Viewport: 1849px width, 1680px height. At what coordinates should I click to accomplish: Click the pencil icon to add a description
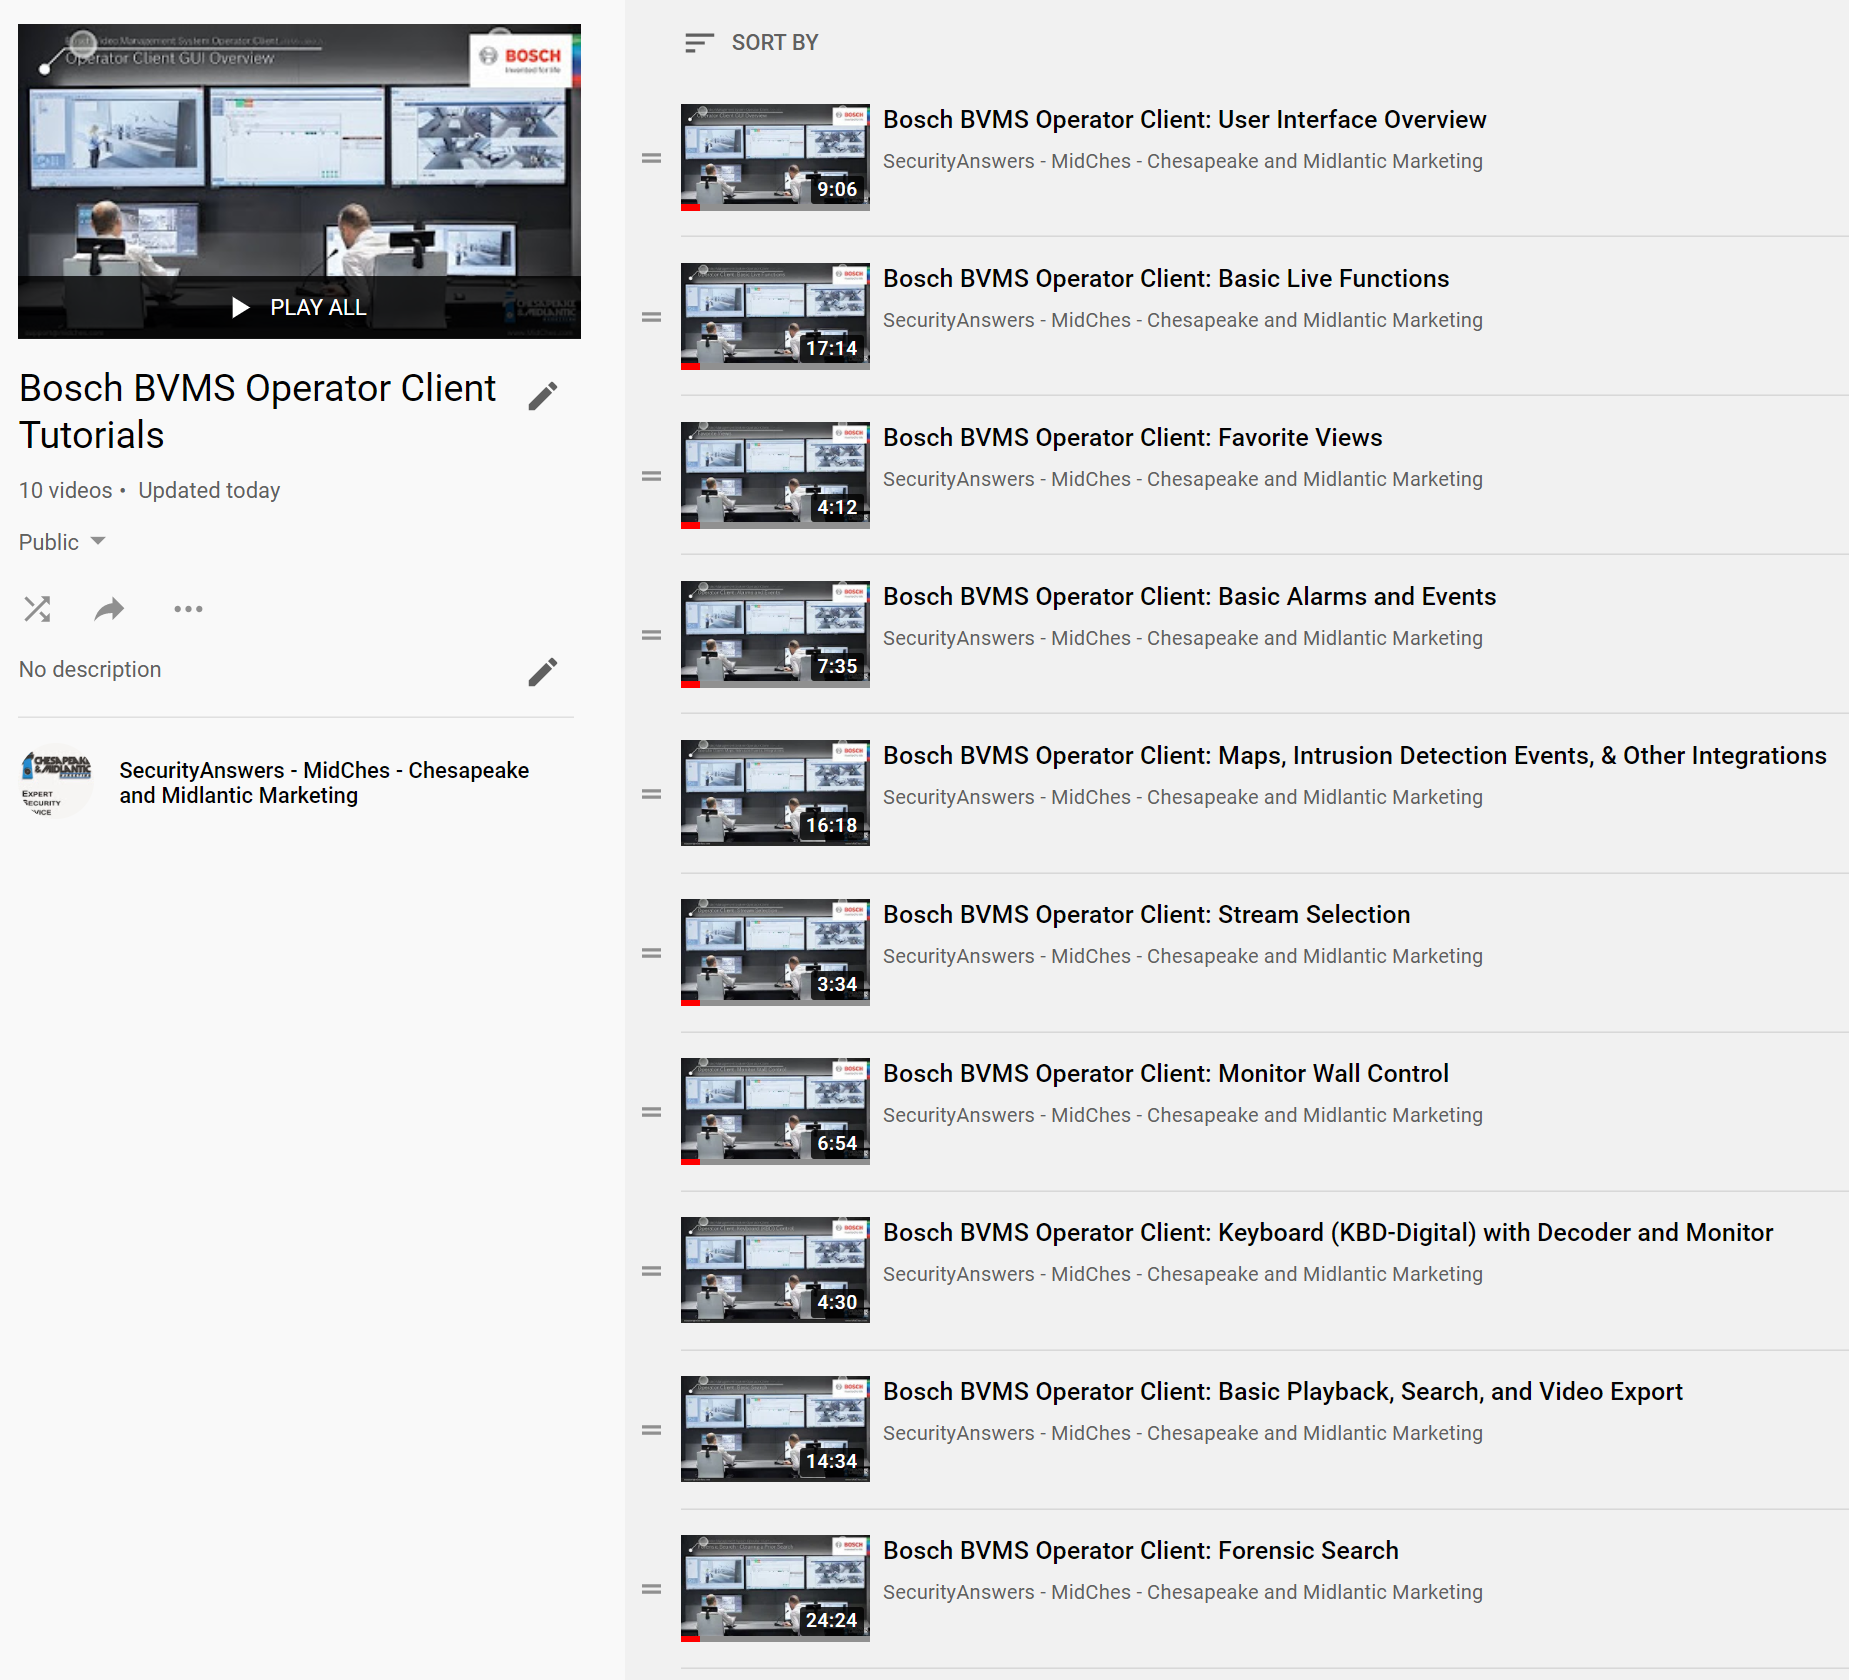tap(543, 671)
